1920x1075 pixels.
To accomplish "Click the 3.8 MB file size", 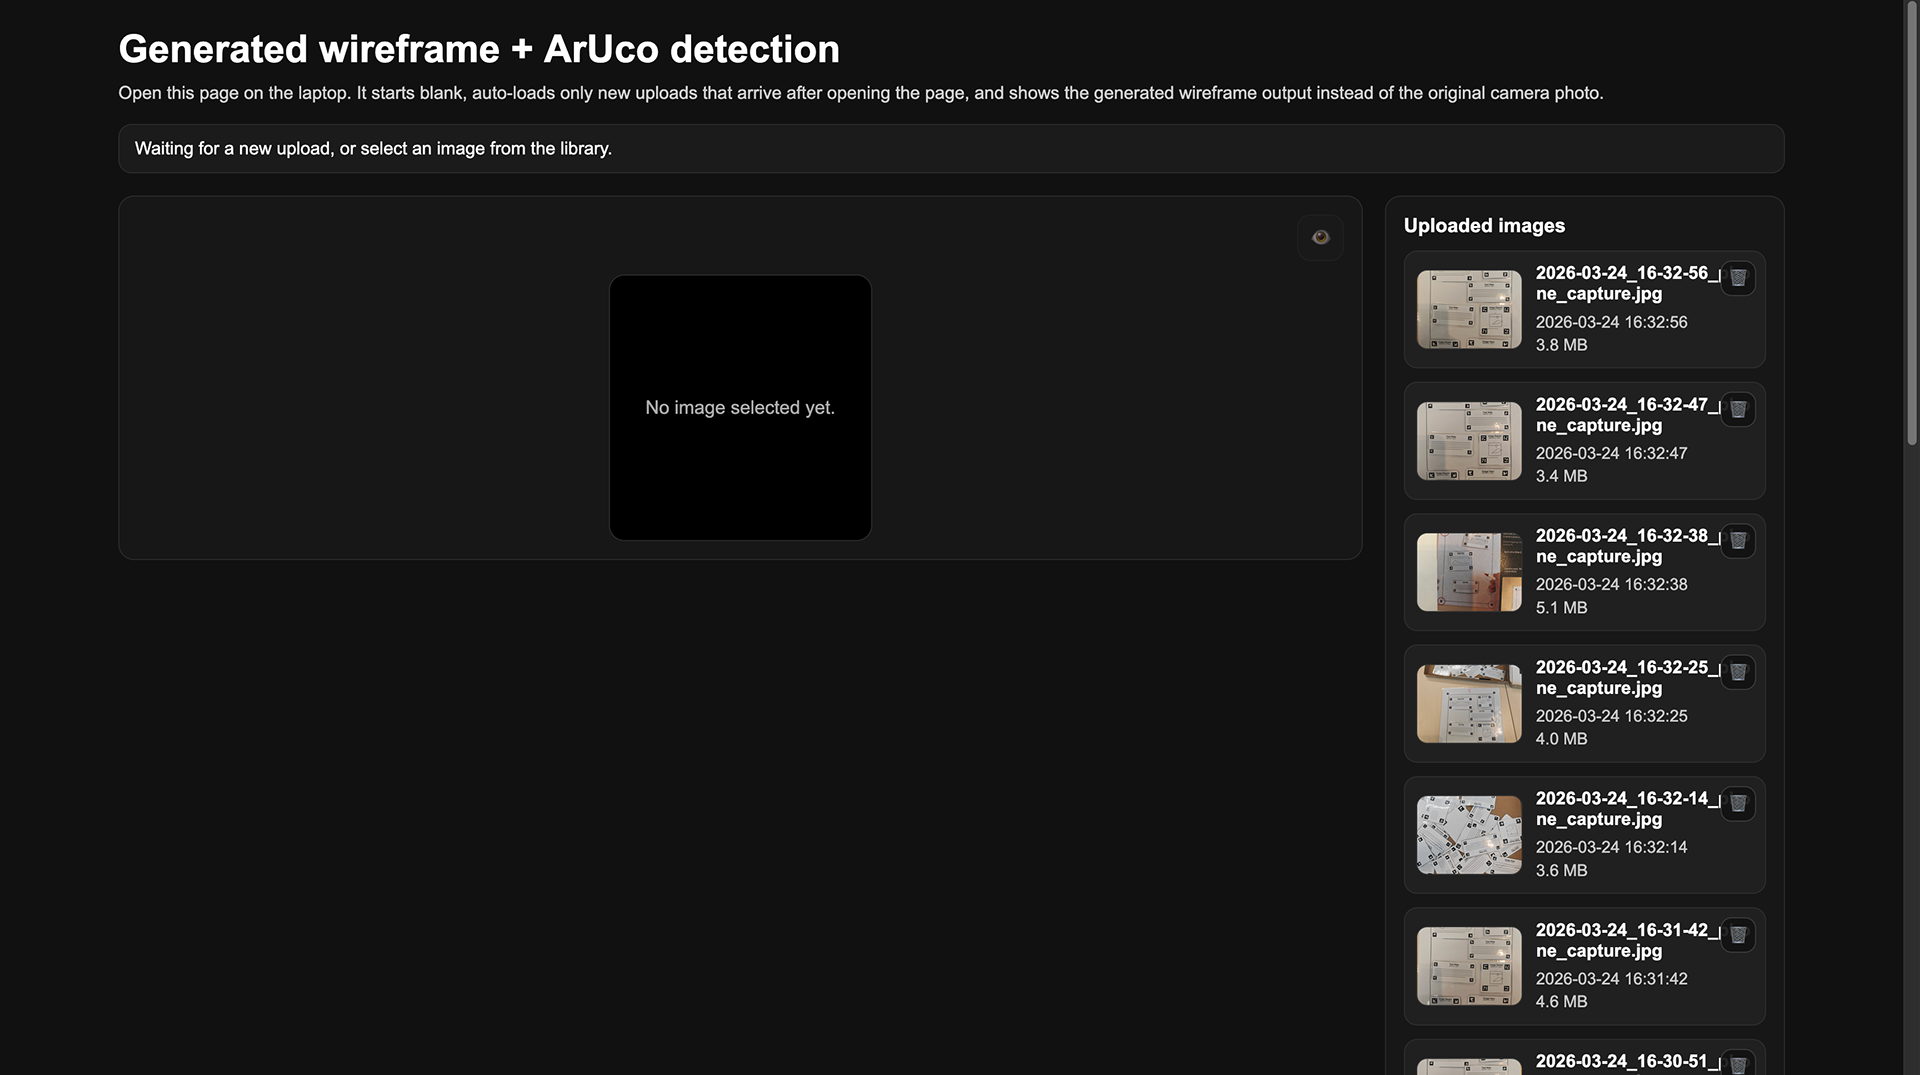I will tap(1561, 345).
